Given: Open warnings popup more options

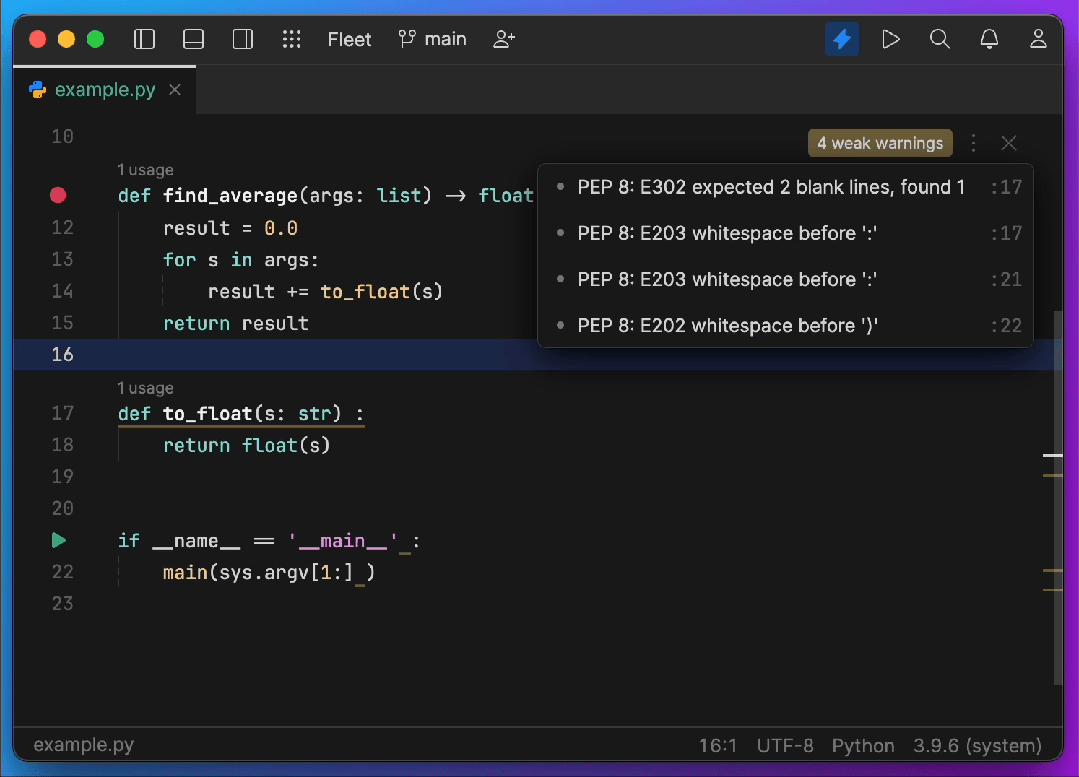Looking at the screenshot, I should pos(974,143).
